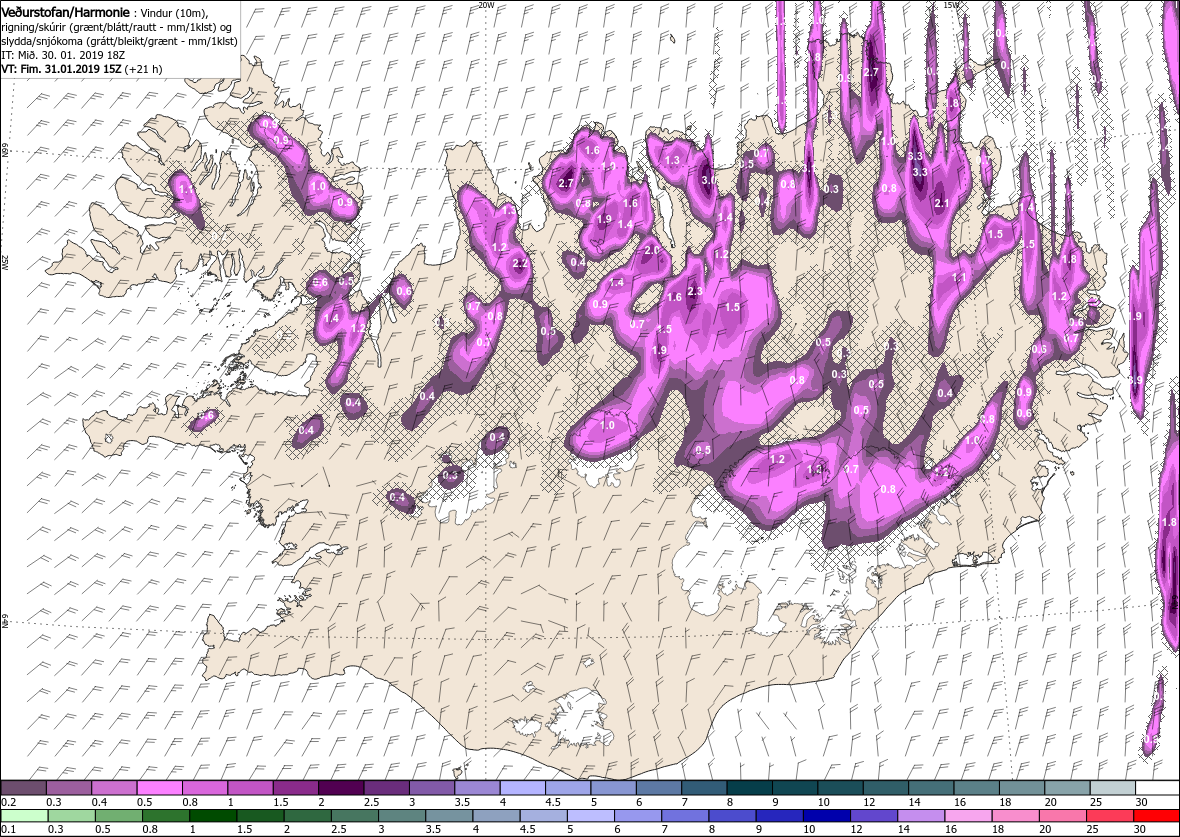
Task: Click the 3.0 precipitation value on map
Action: click(709, 181)
